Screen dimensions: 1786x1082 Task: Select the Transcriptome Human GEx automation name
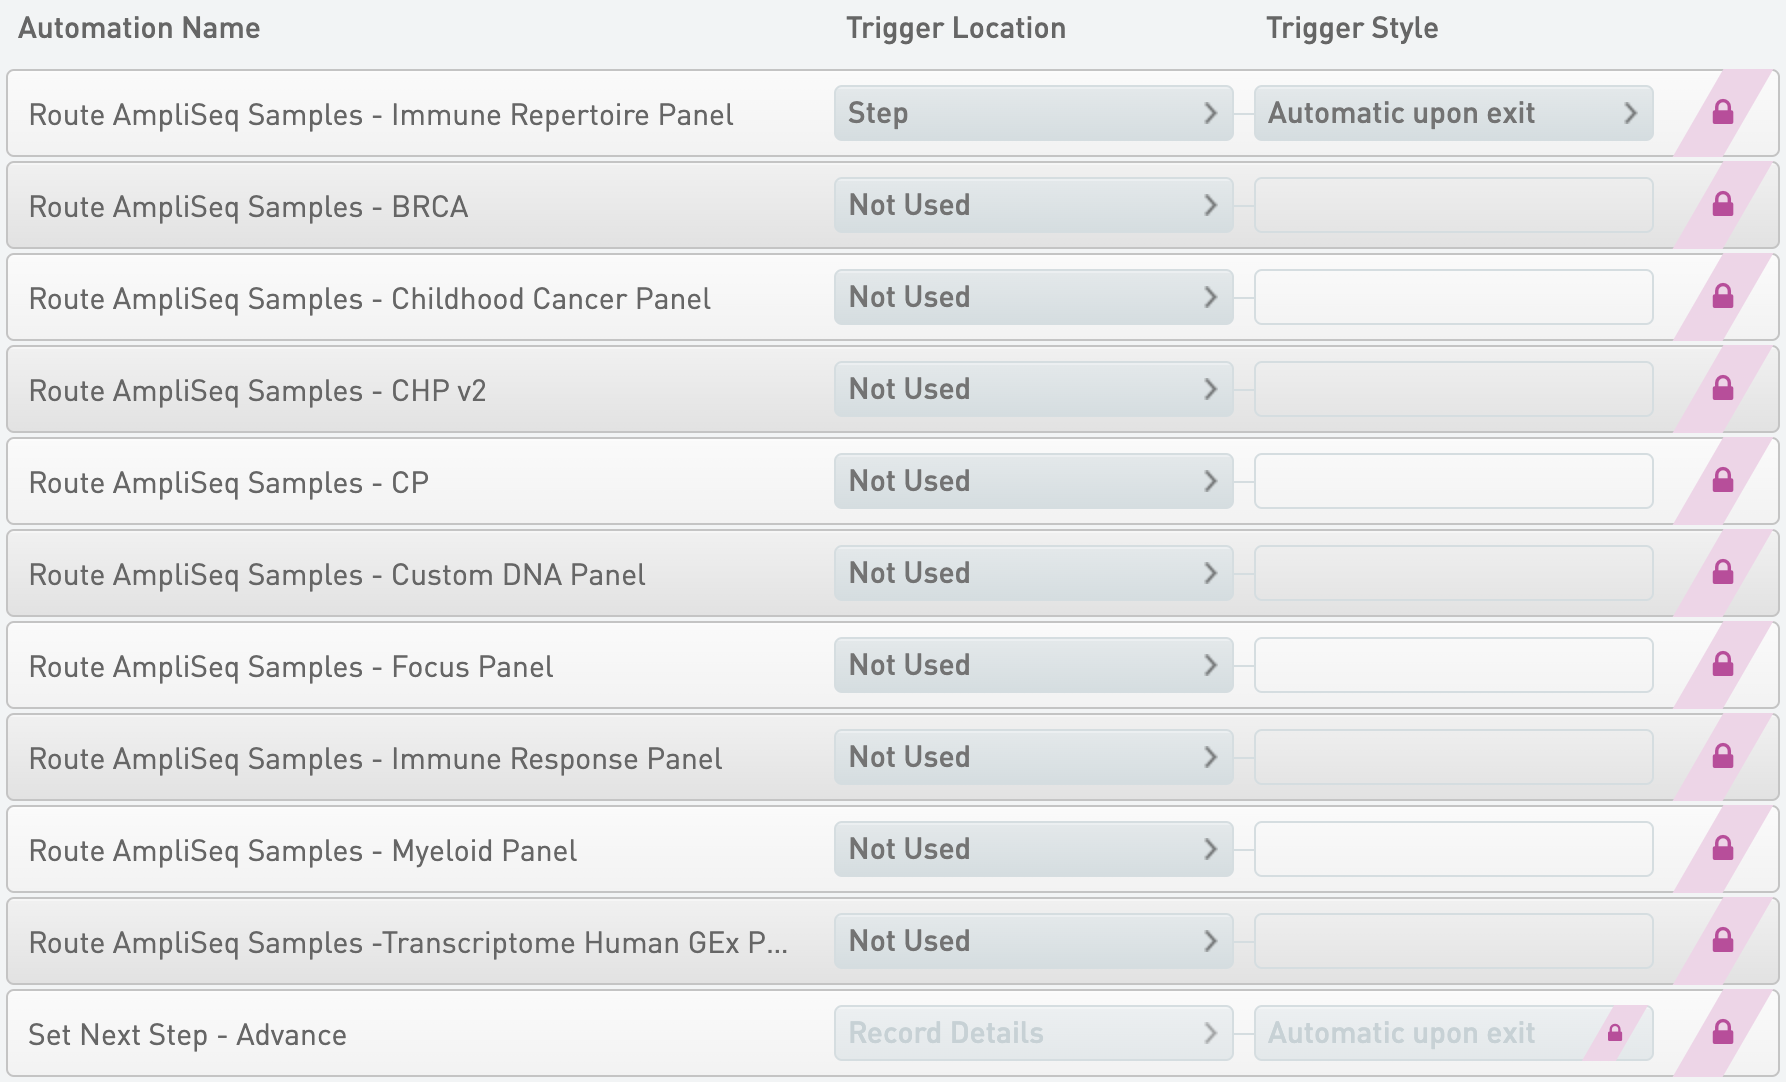tap(408, 943)
